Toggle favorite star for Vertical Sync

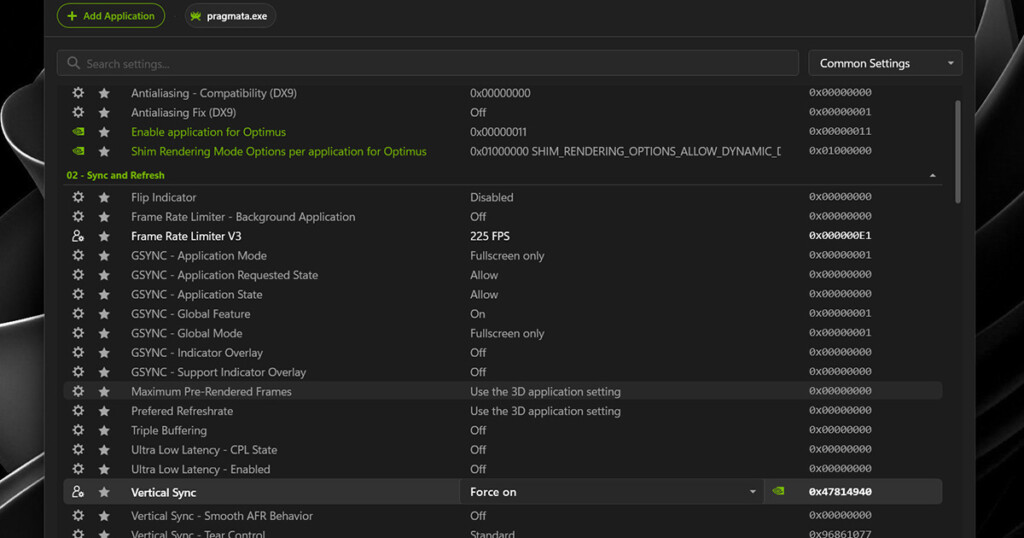click(104, 492)
